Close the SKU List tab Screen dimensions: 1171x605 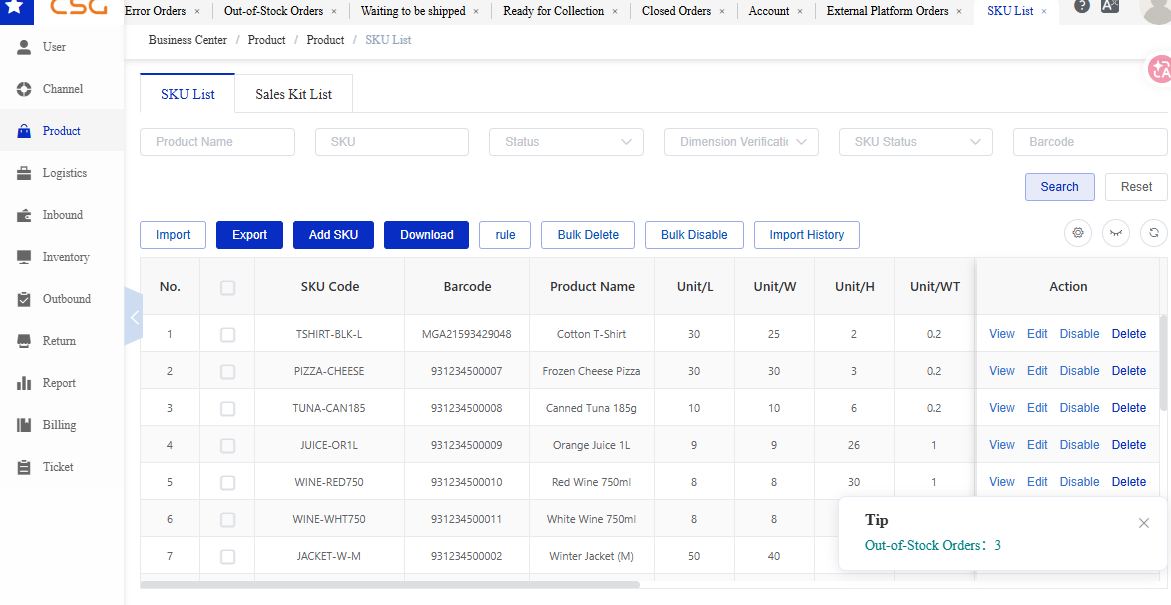(1044, 11)
